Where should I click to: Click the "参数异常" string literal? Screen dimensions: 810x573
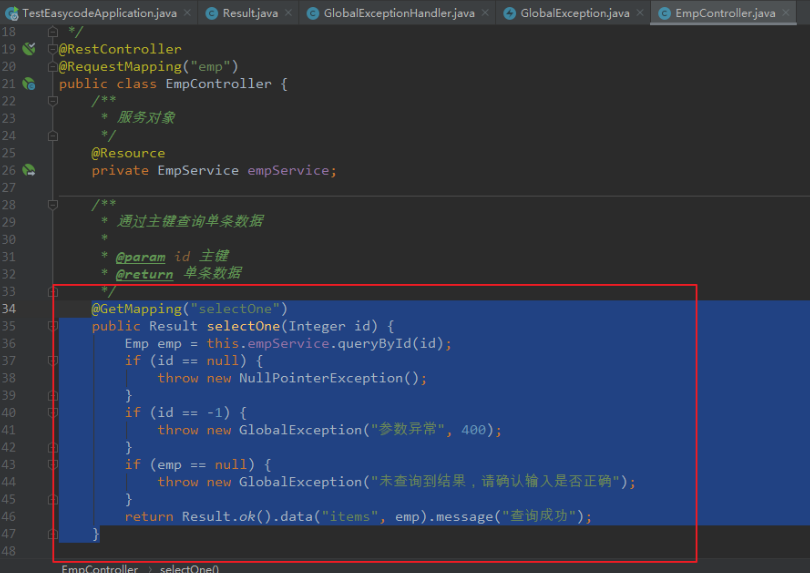408,429
